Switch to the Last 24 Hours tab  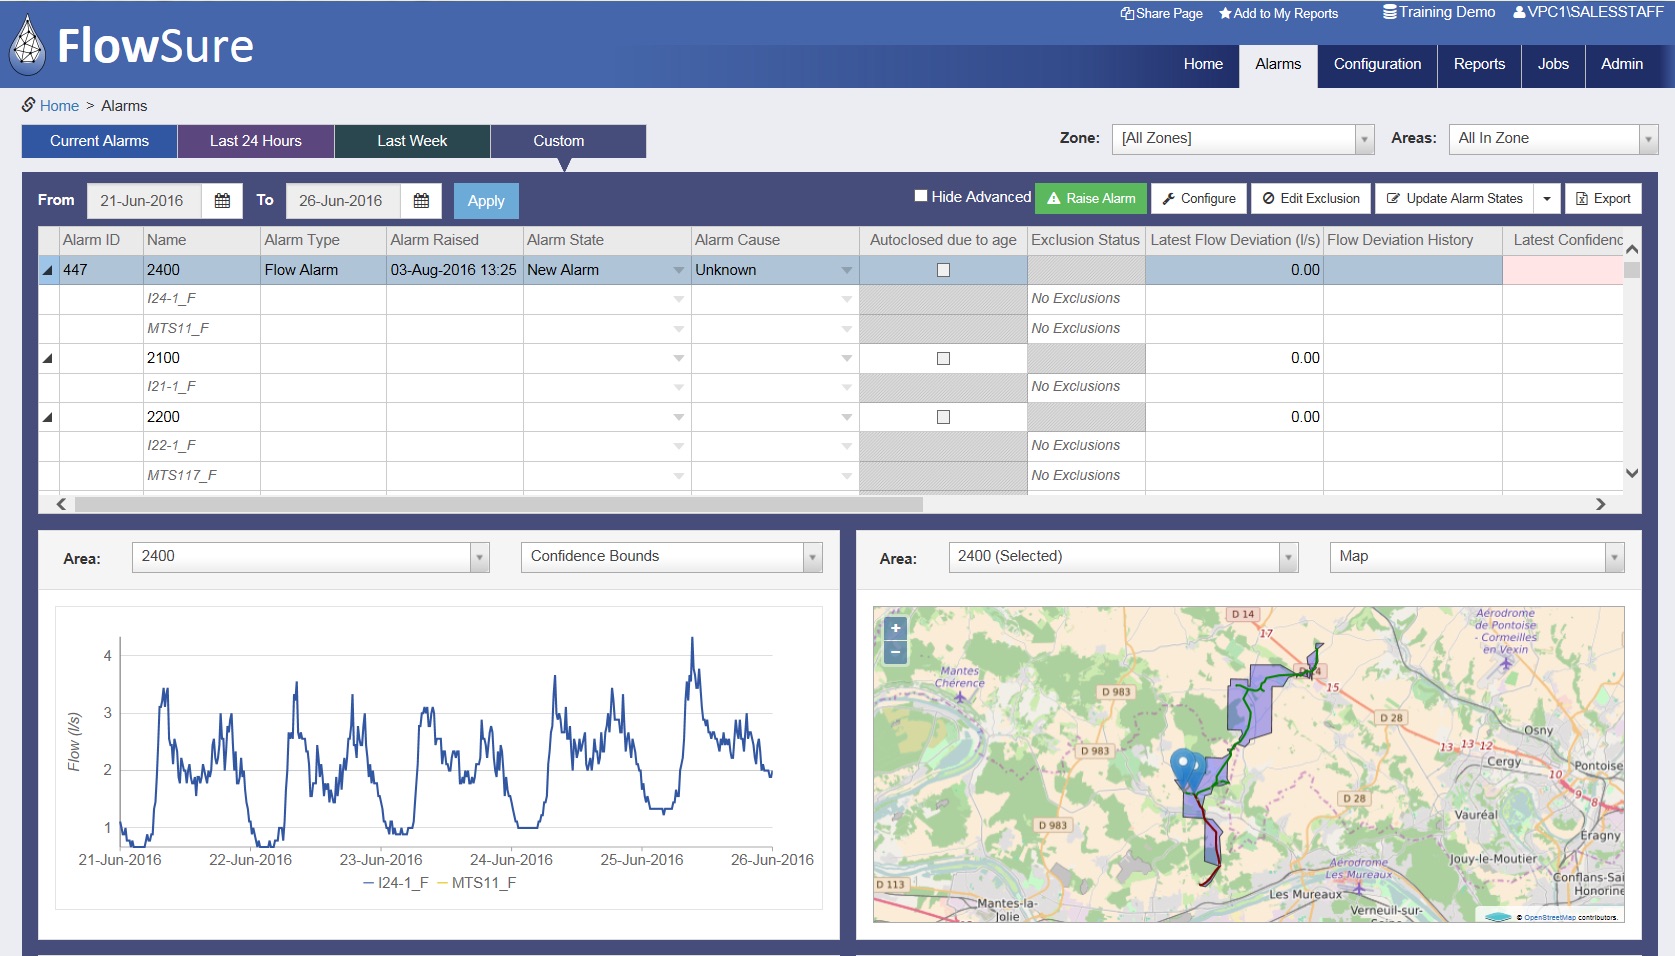(256, 141)
